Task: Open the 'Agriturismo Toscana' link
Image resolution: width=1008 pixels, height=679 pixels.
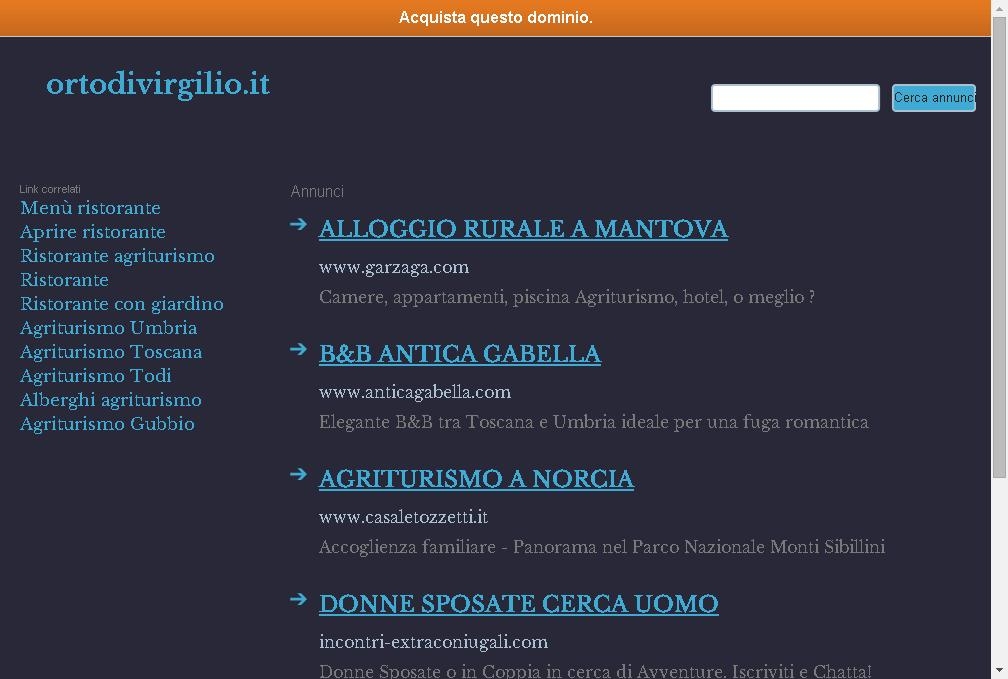Action: (x=111, y=352)
